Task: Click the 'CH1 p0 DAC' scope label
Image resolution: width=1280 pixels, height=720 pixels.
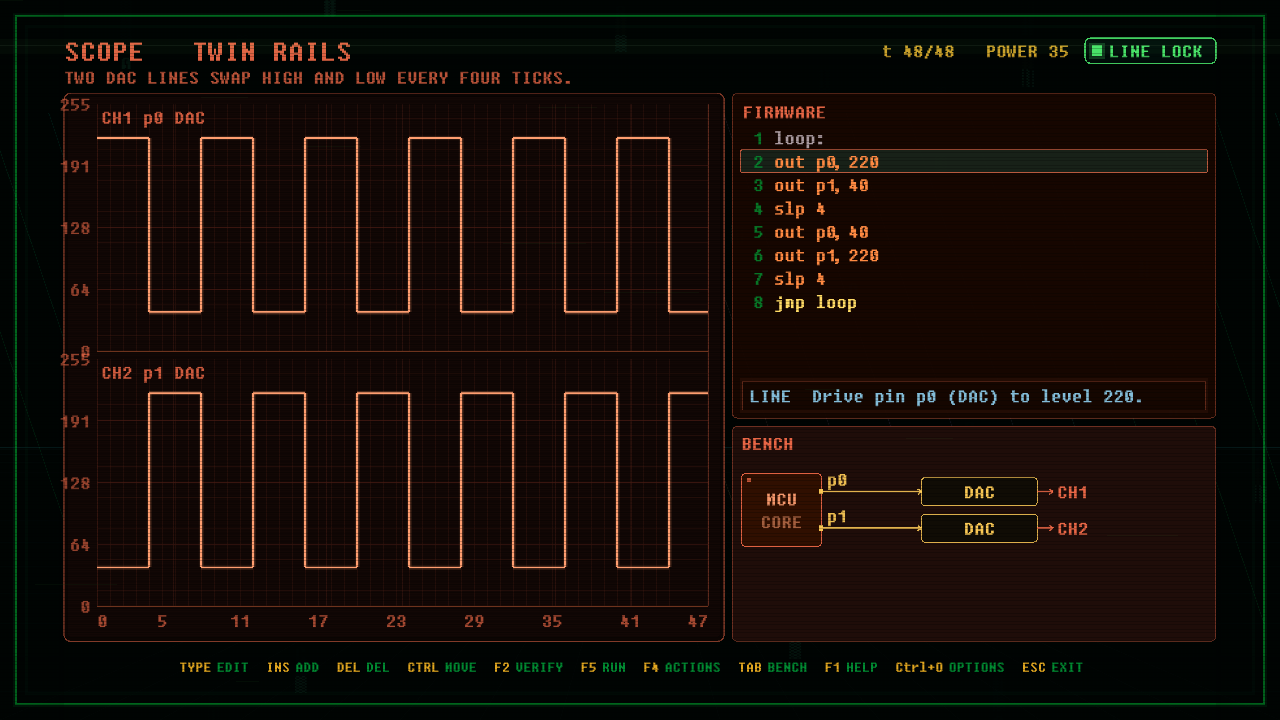Action: (x=153, y=118)
